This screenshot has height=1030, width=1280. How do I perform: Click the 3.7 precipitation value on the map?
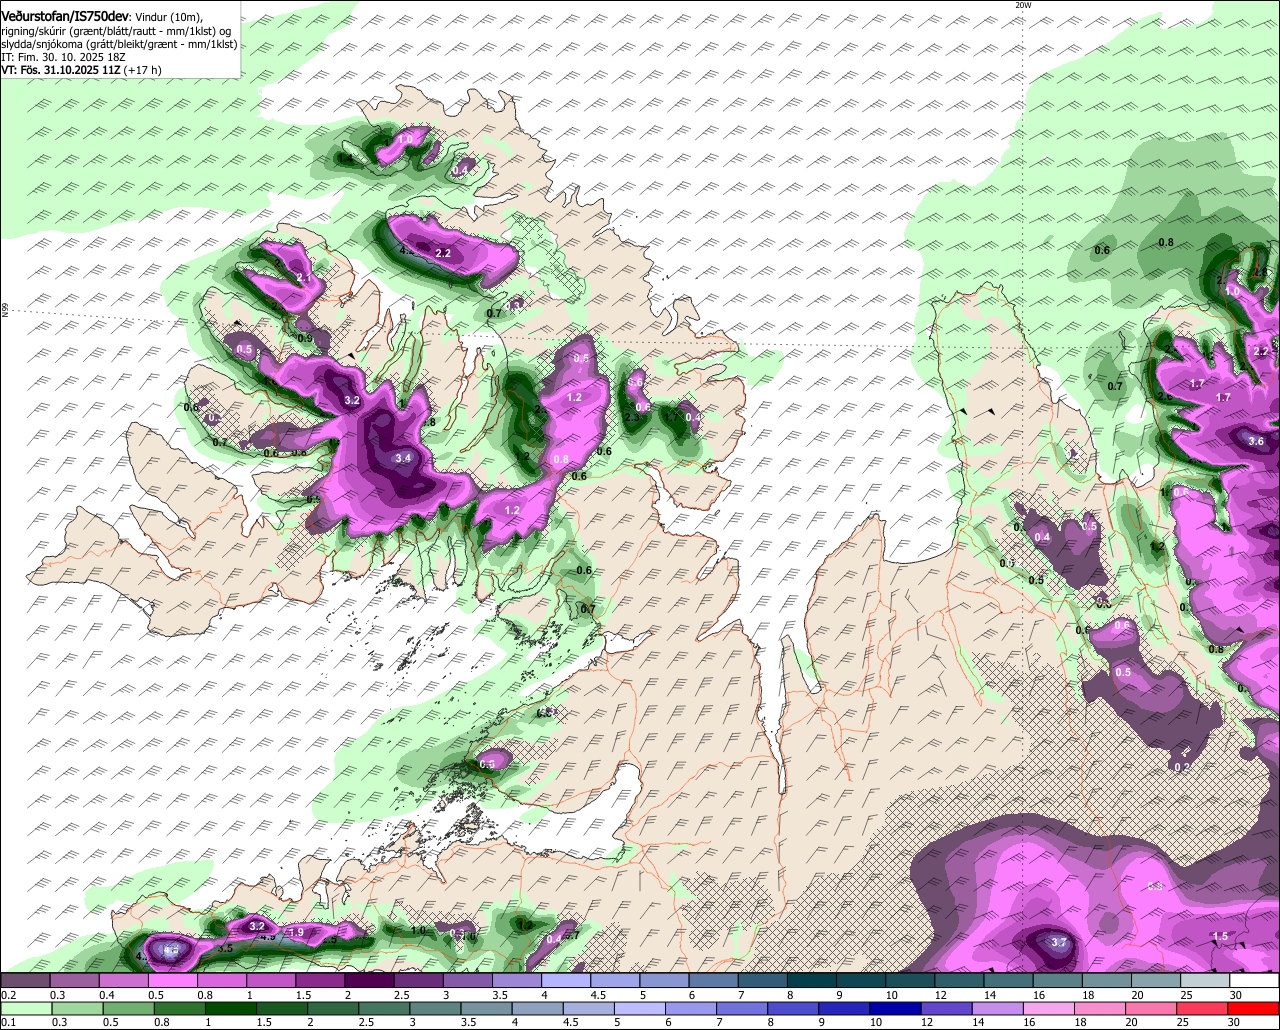(x=1061, y=942)
